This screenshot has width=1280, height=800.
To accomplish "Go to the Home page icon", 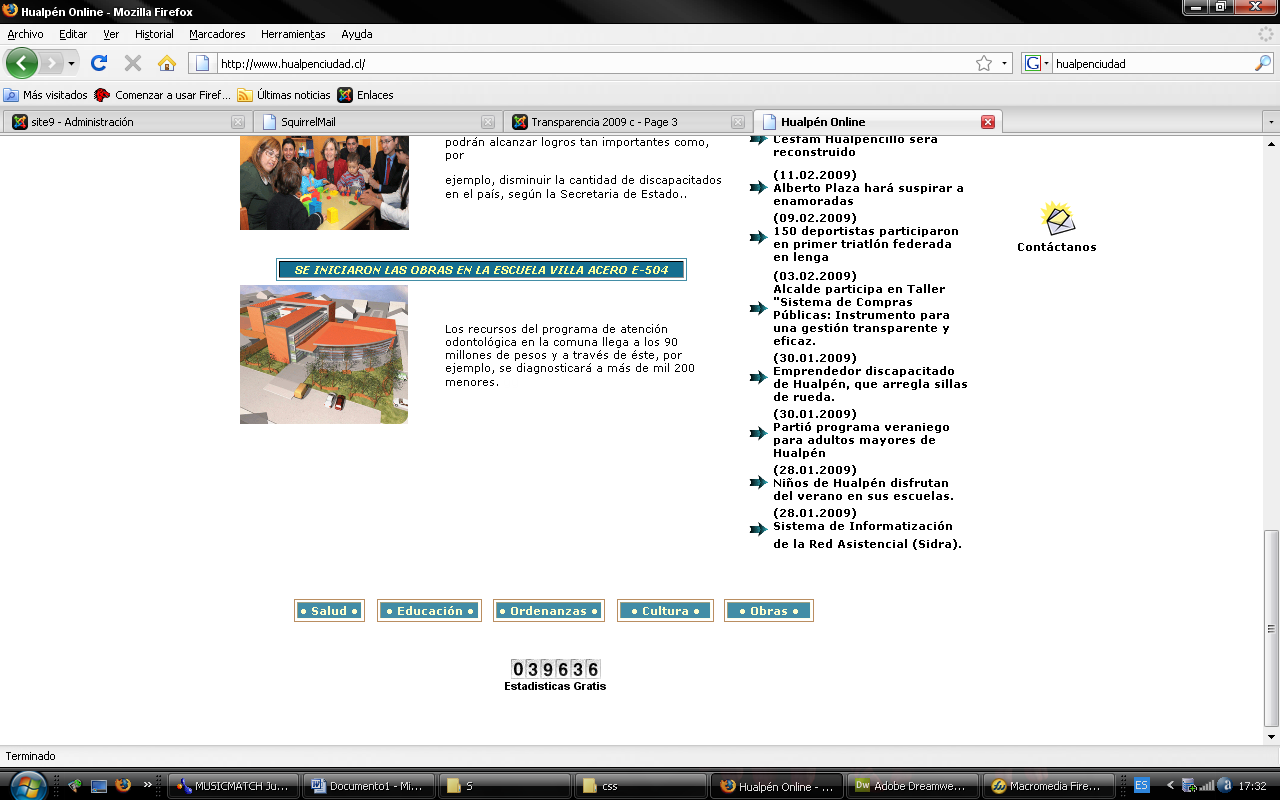I will 167,63.
